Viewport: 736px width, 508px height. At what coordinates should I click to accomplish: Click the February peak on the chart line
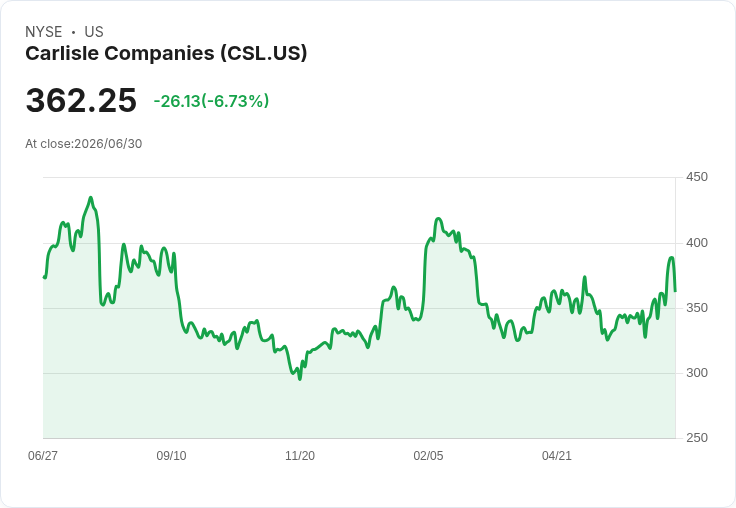click(x=438, y=218)
